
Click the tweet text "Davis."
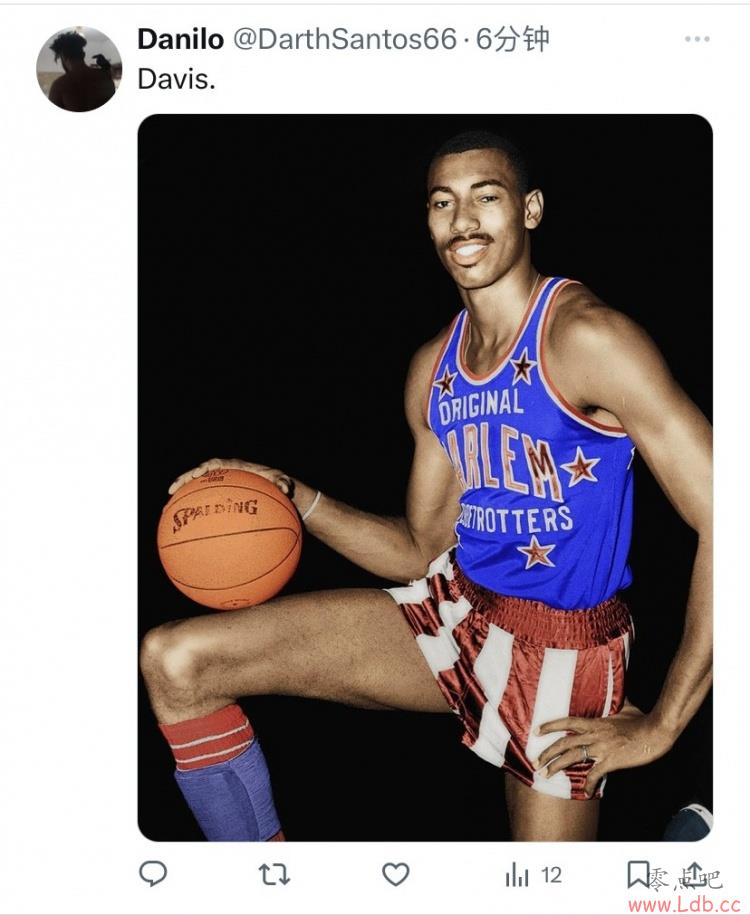click(x=176, y=79)
